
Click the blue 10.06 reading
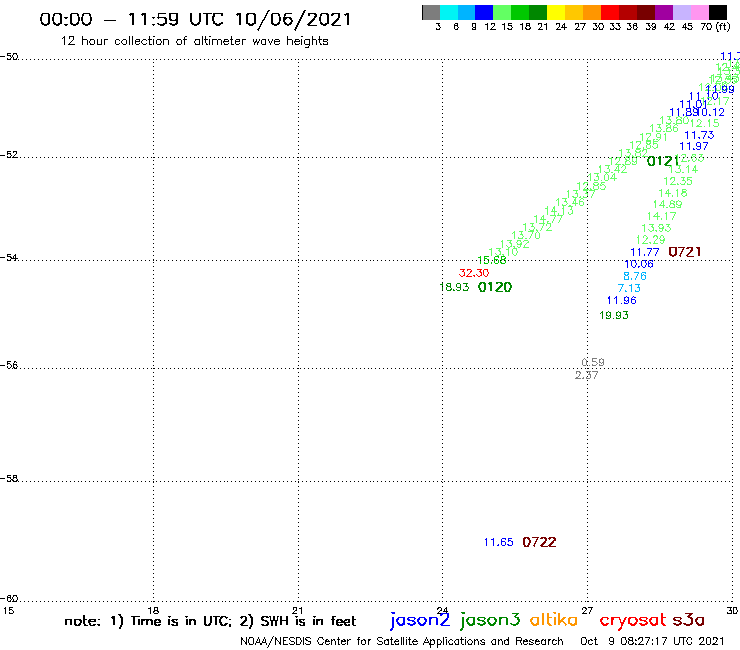tap(639, 264)
